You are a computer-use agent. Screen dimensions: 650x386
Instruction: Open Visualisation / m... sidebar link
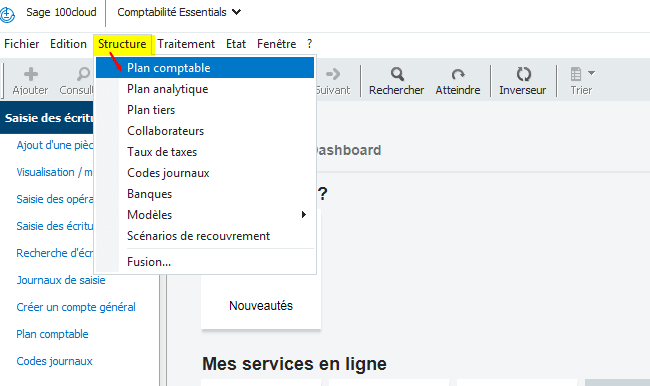[x=55, y=172]
